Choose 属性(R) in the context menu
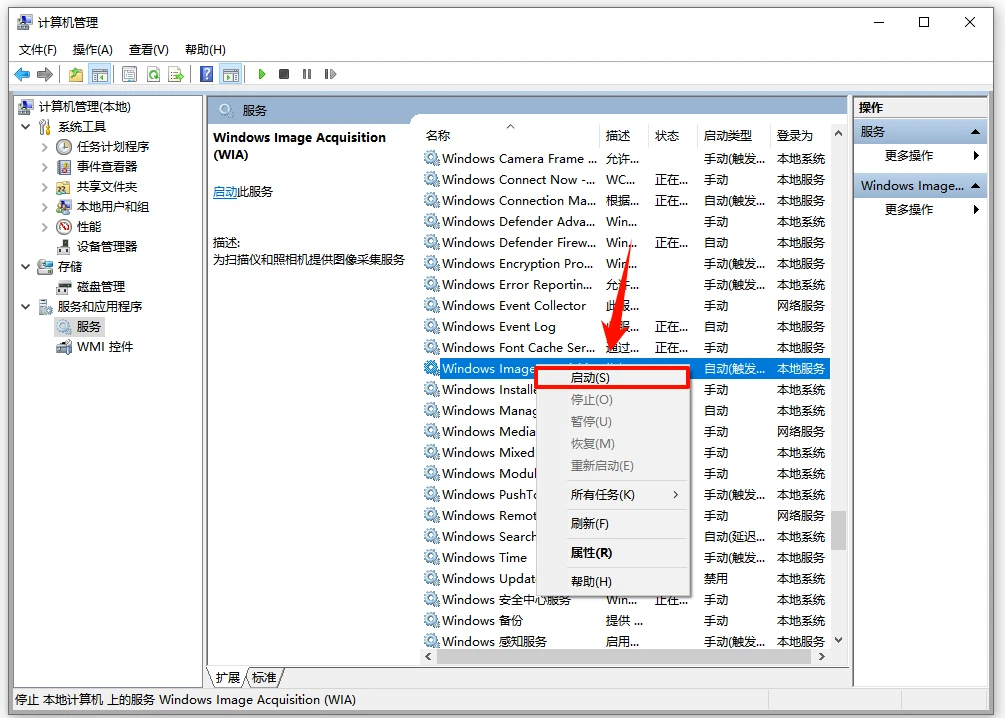 tap(613, 553)
